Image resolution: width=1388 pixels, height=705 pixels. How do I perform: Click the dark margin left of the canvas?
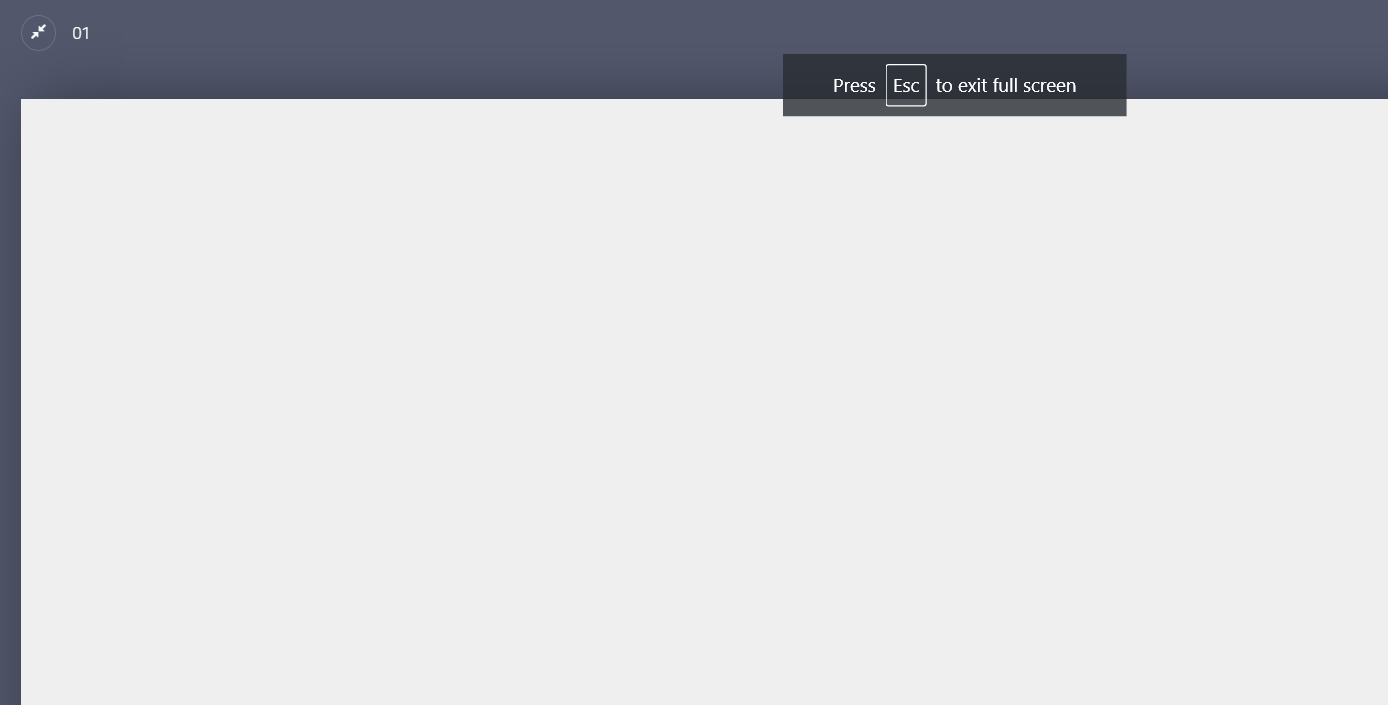[x=10, y=402]
